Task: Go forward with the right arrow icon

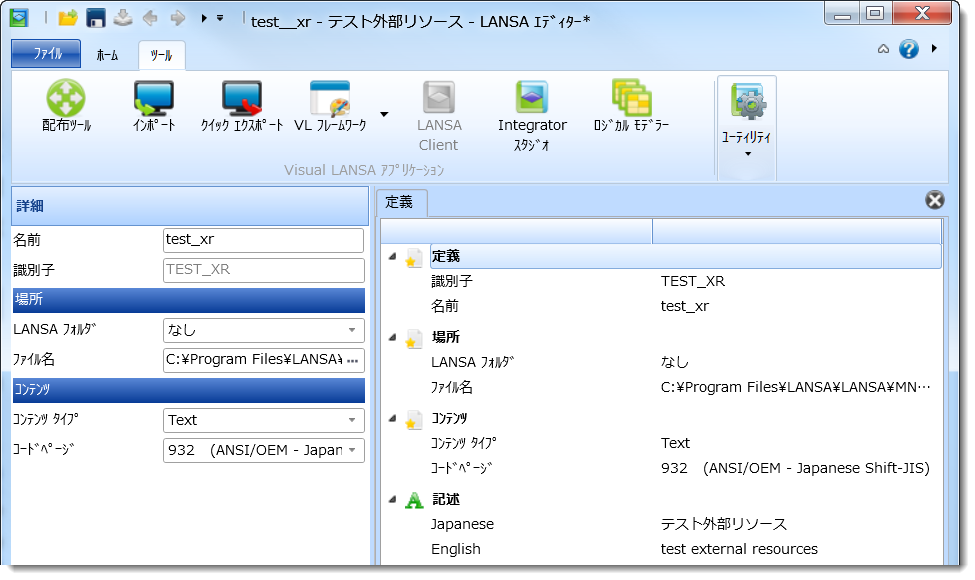Action: coord(178,19)
